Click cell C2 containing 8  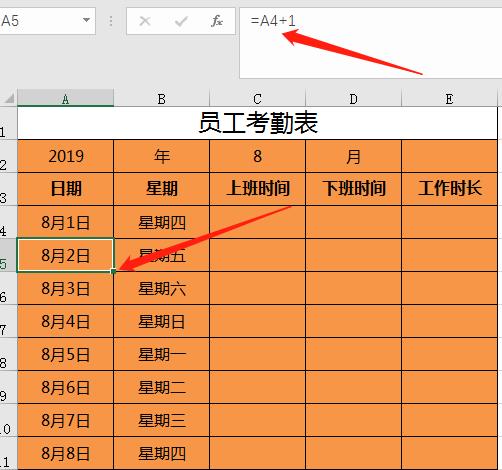tap(257, 156)
